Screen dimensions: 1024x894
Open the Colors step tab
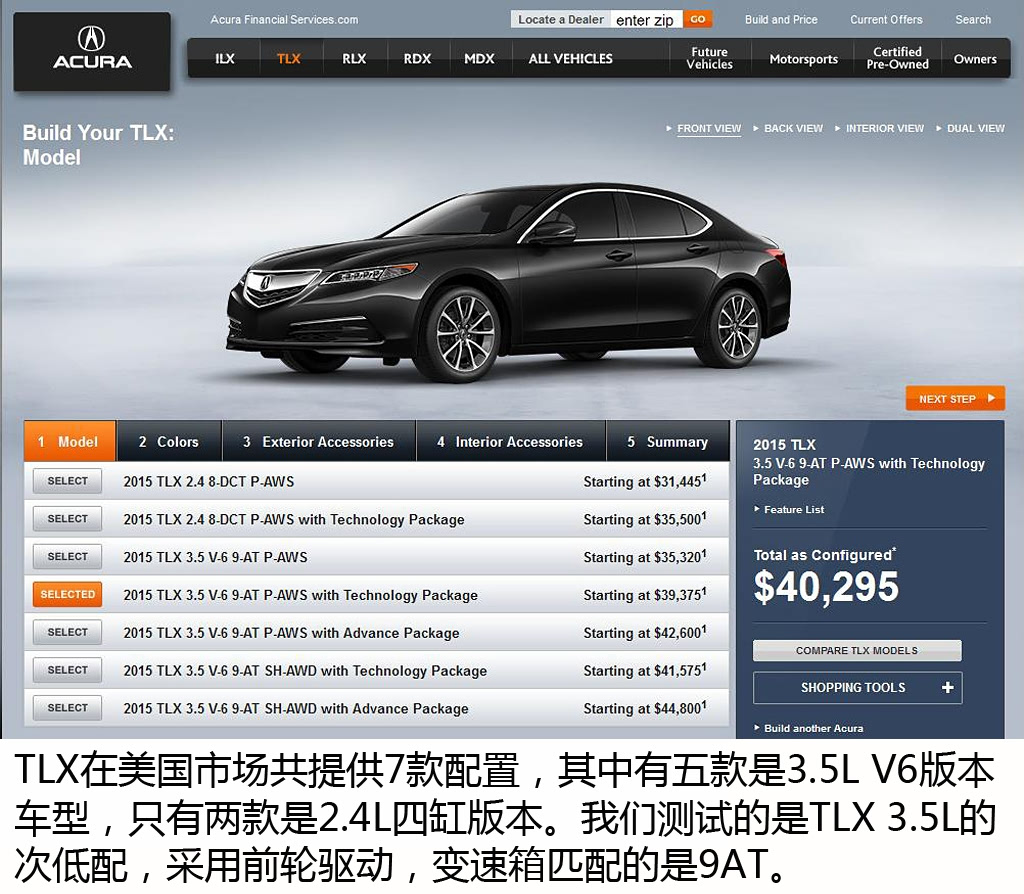pyautogui.click(x=169, y=441)
